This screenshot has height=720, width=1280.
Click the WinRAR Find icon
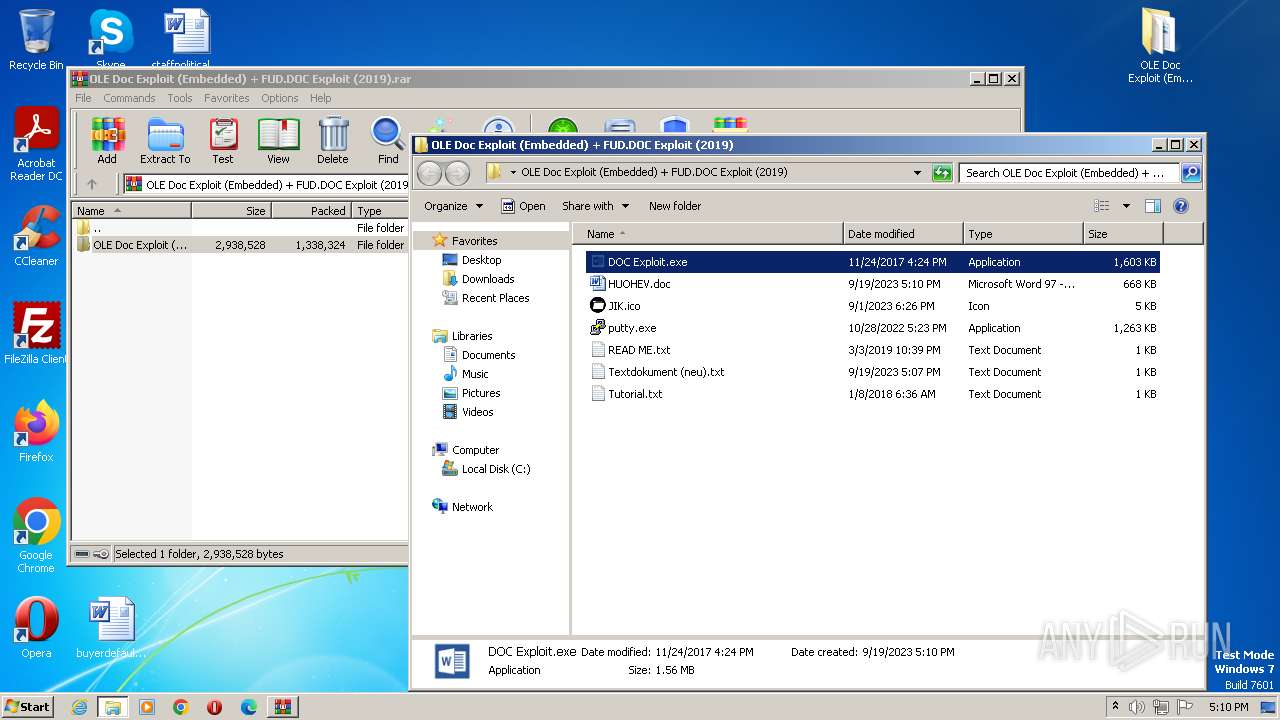[x=388, y=141]
